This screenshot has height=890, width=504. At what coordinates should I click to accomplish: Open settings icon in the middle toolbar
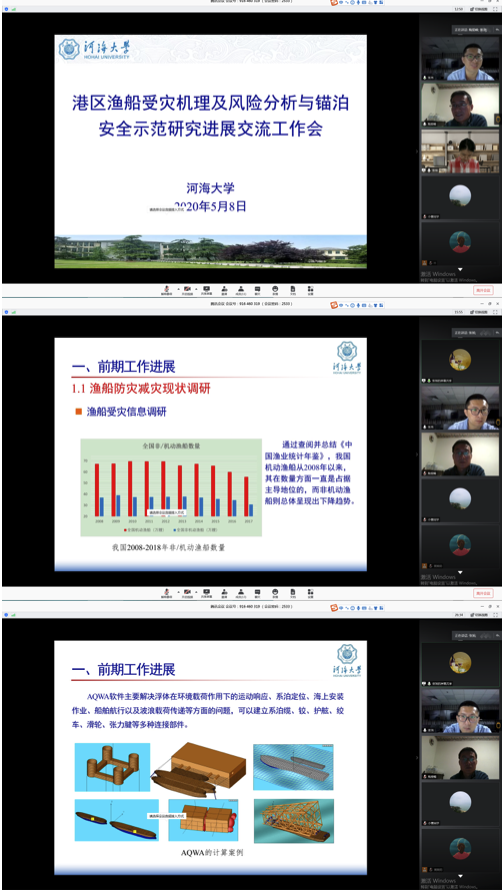[x=310, y=593]
